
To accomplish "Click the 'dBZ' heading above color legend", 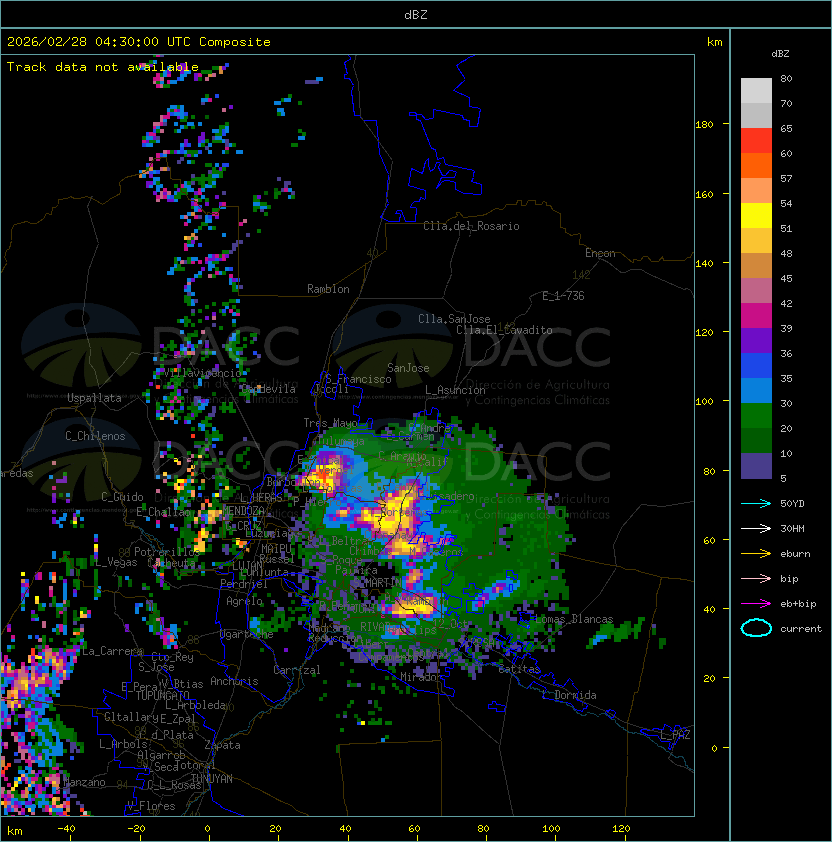I will tap(780, 54).
